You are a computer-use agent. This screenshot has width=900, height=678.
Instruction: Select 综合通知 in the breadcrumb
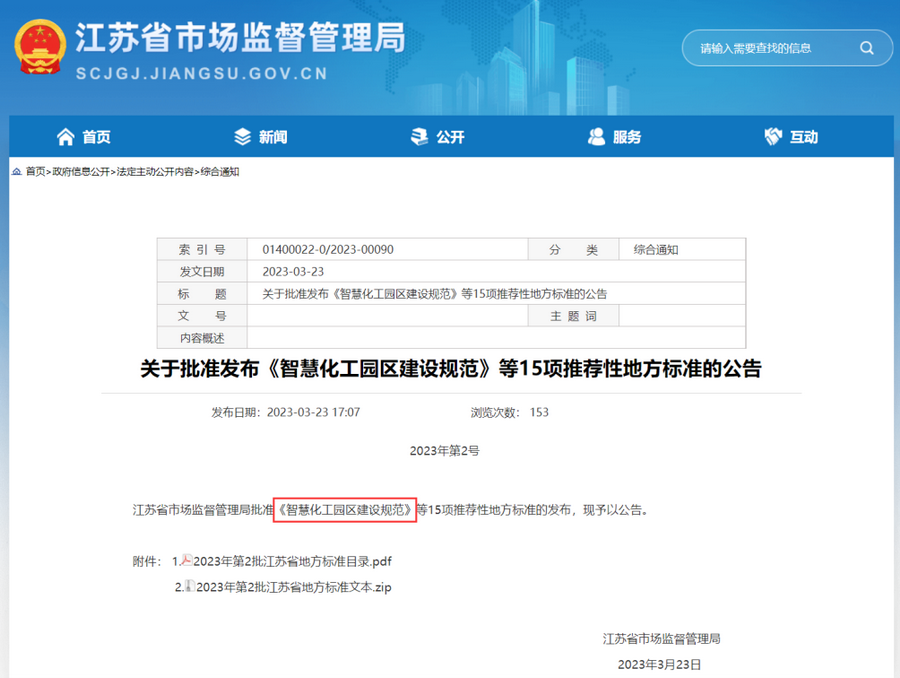point(220,172)
